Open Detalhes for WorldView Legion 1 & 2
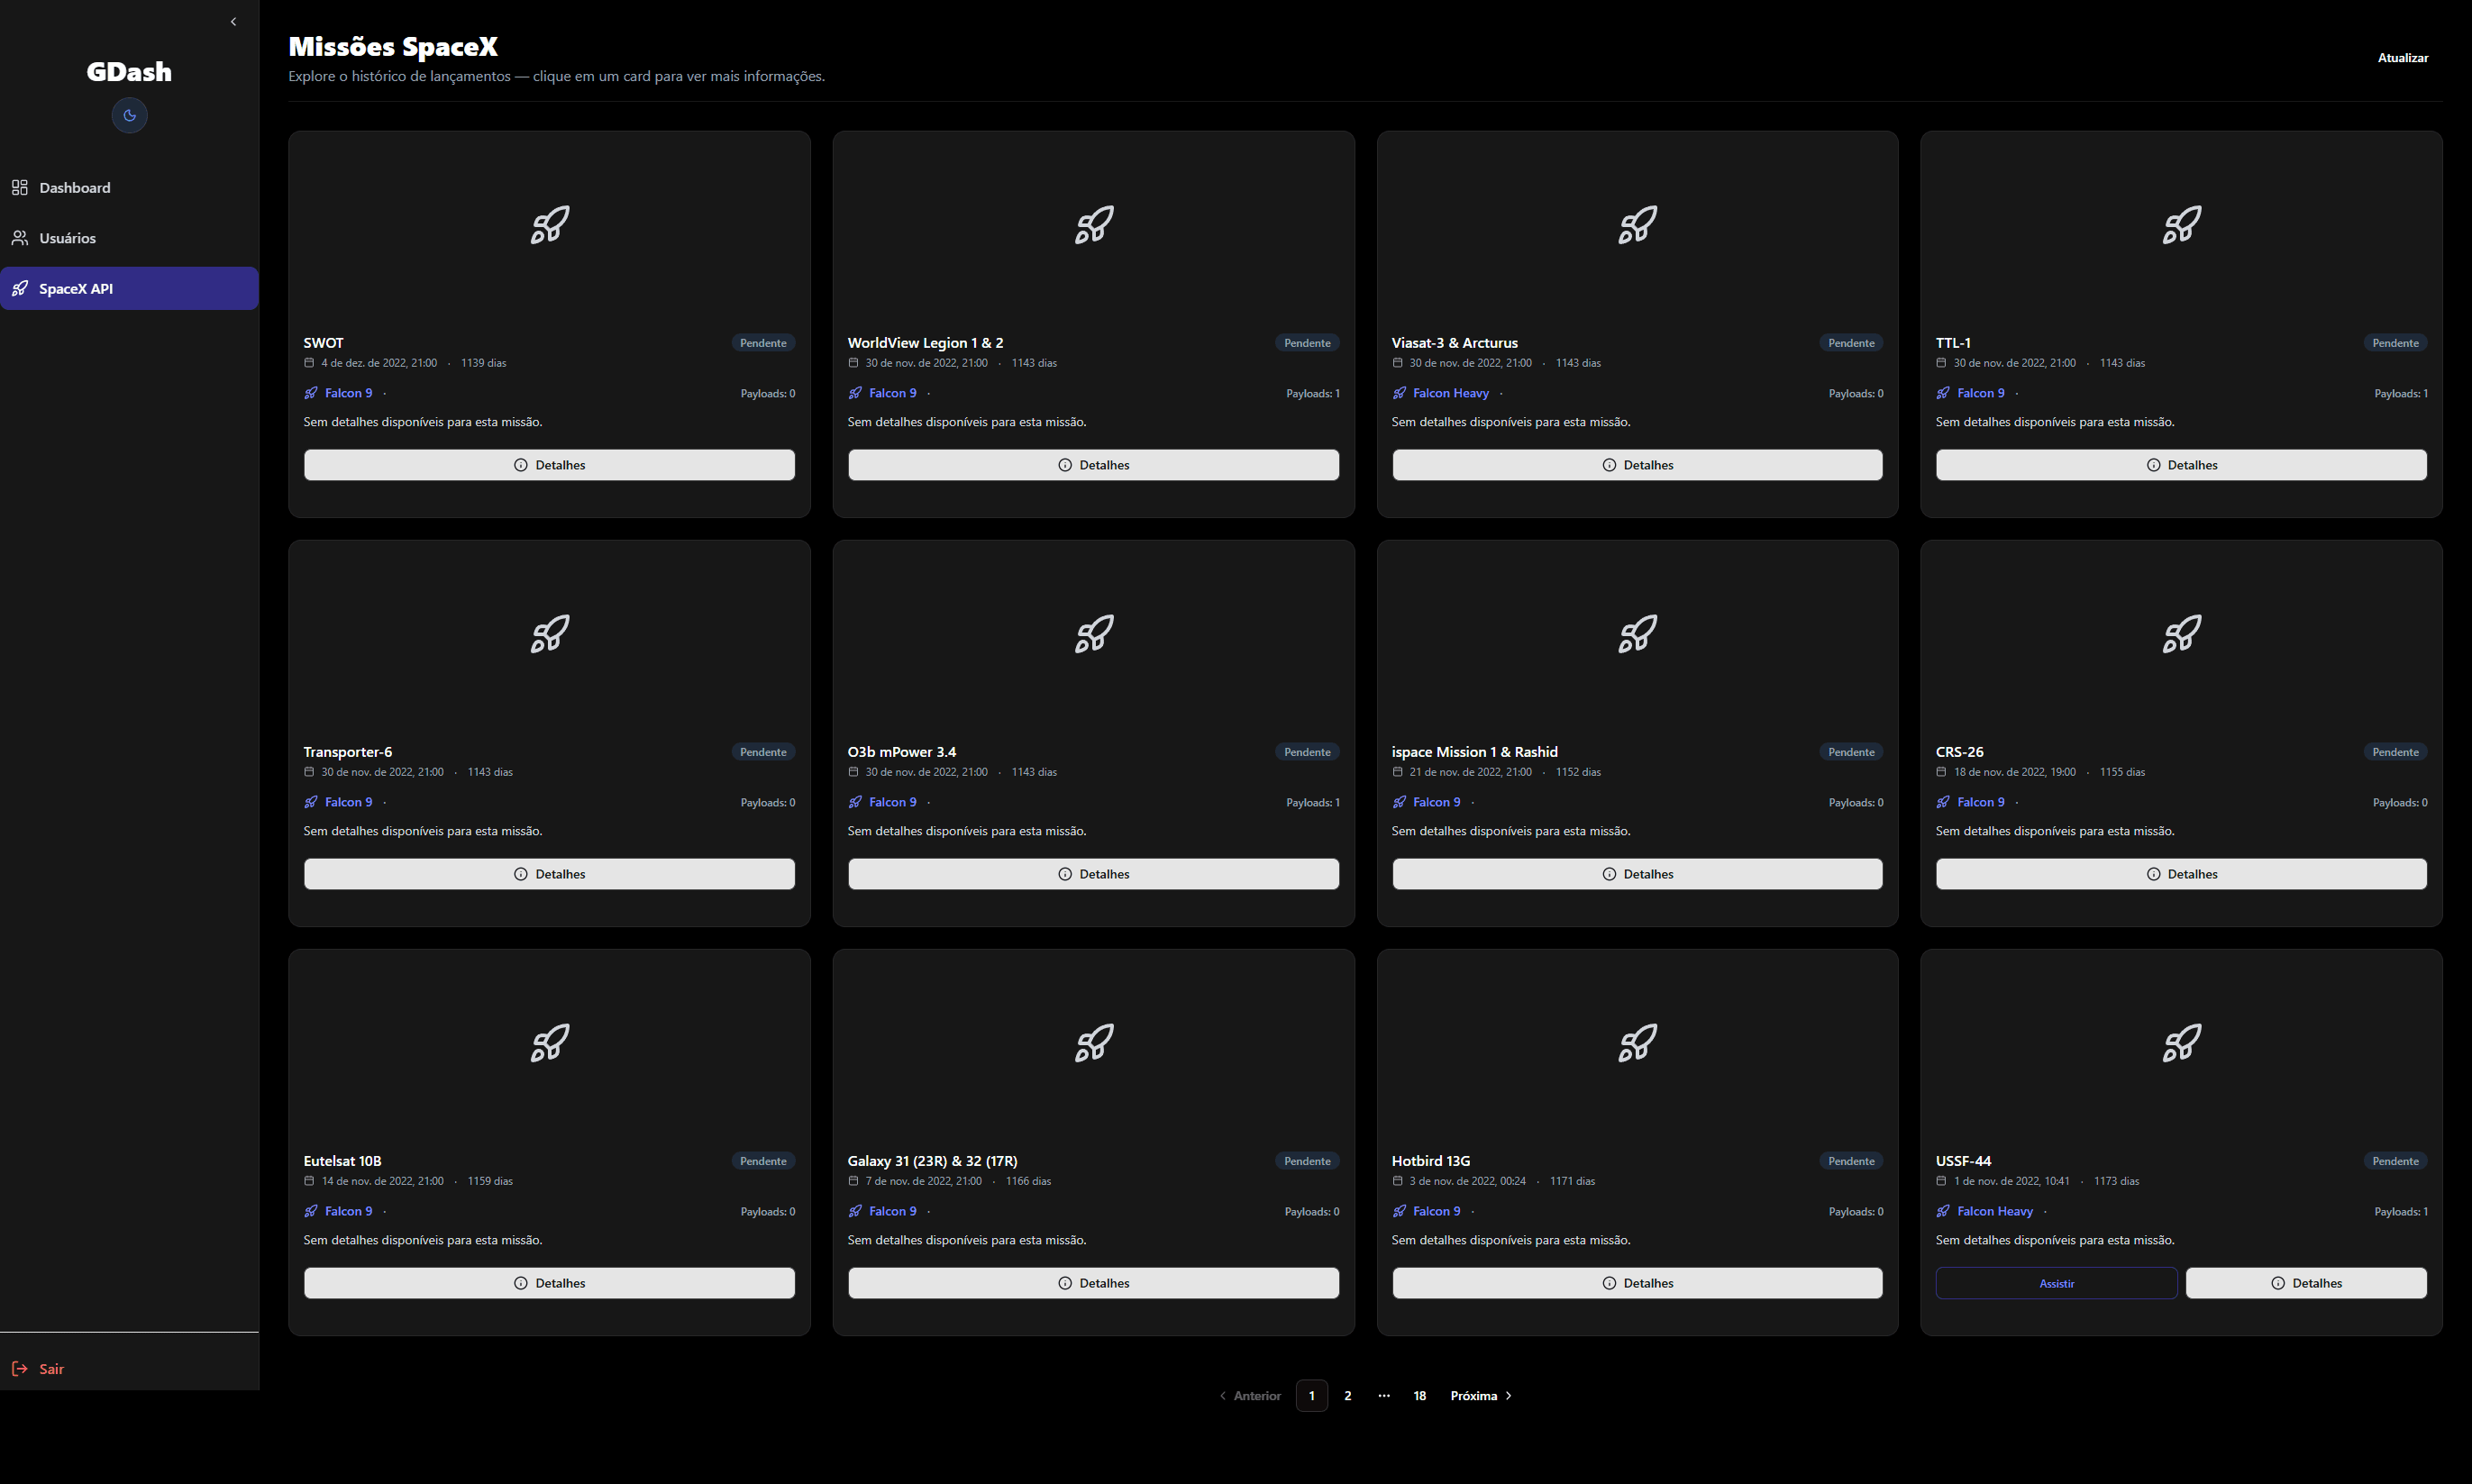Viewport: 2472px width, 1484px height. (x=1093, y=465)
